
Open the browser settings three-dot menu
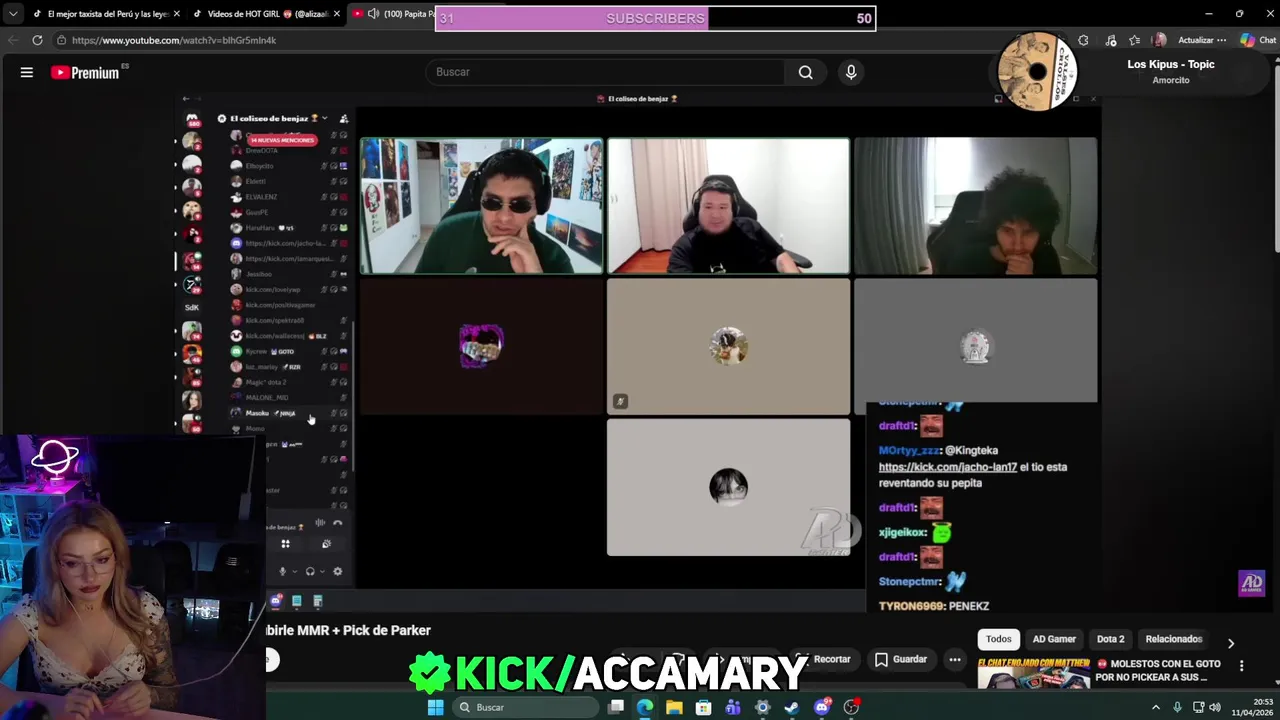point(1221,40)
